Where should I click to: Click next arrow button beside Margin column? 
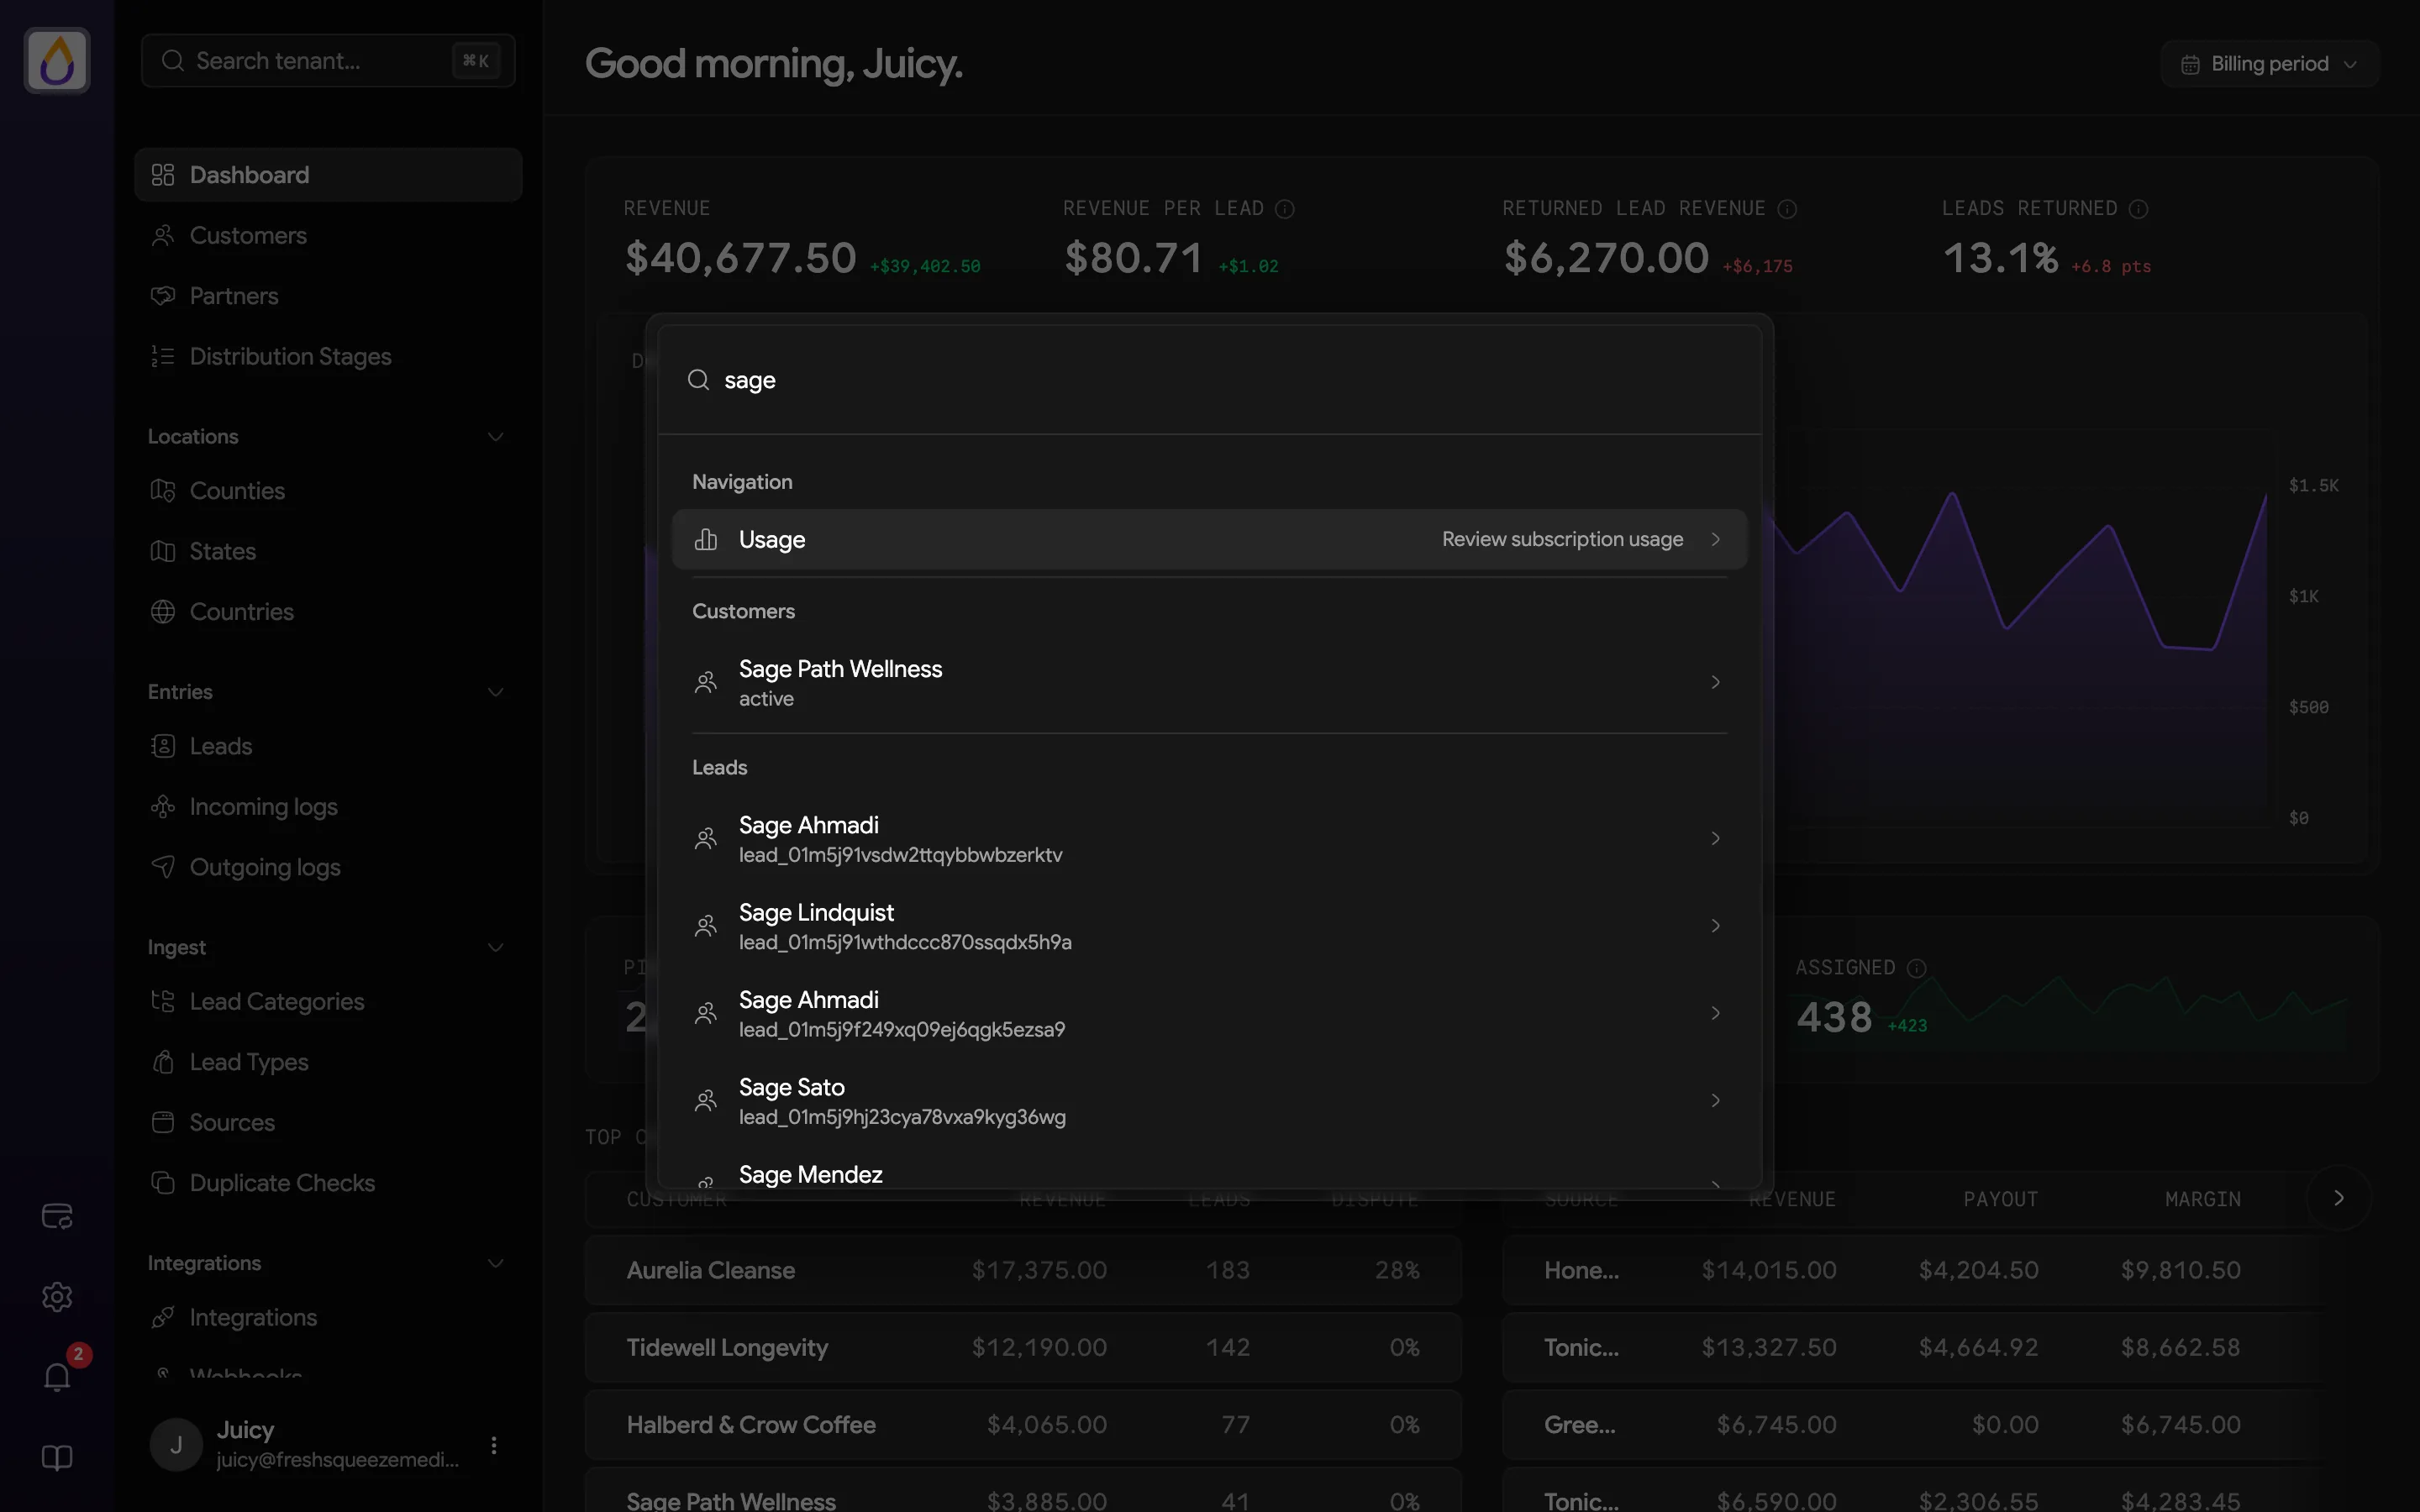[x=2339, y=1198]
